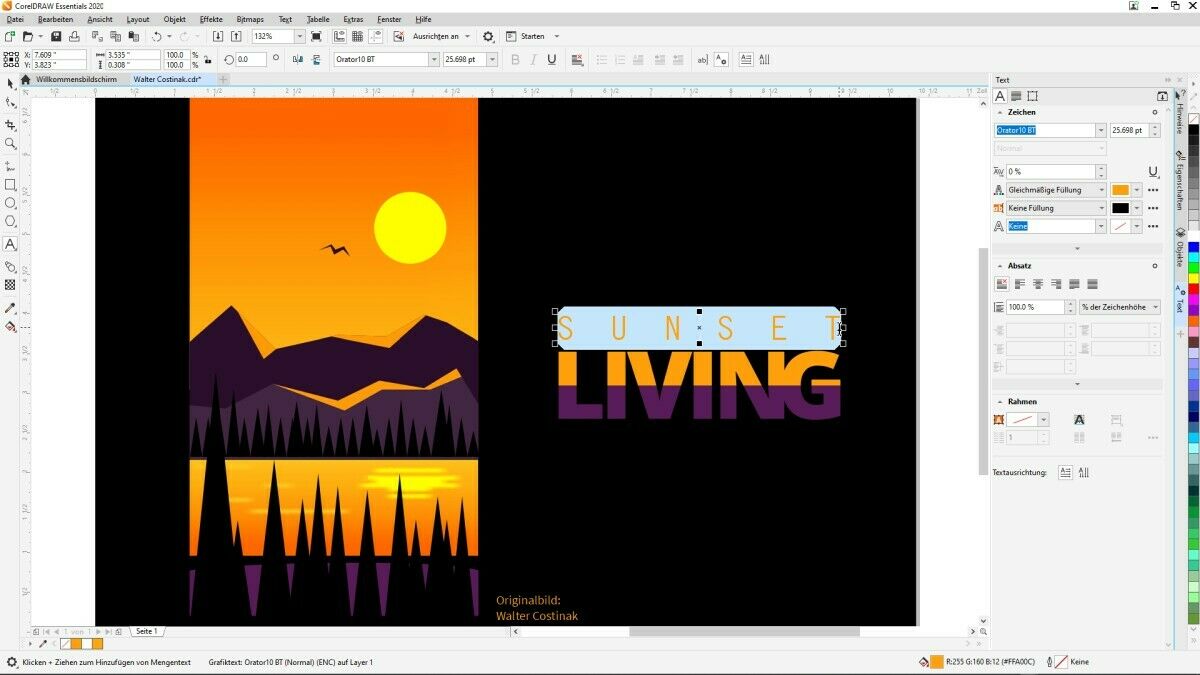Select the Rectangle tool
Image resolution: width=1200 pixels, height=675 pixels.
(x=10, y=185)
